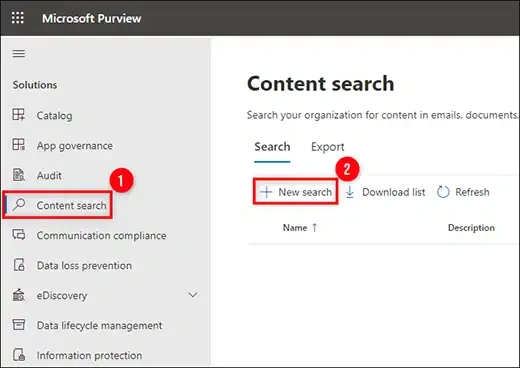Click the Content search magnifier icon
520x368 pixels.
(x=19, y=204)
